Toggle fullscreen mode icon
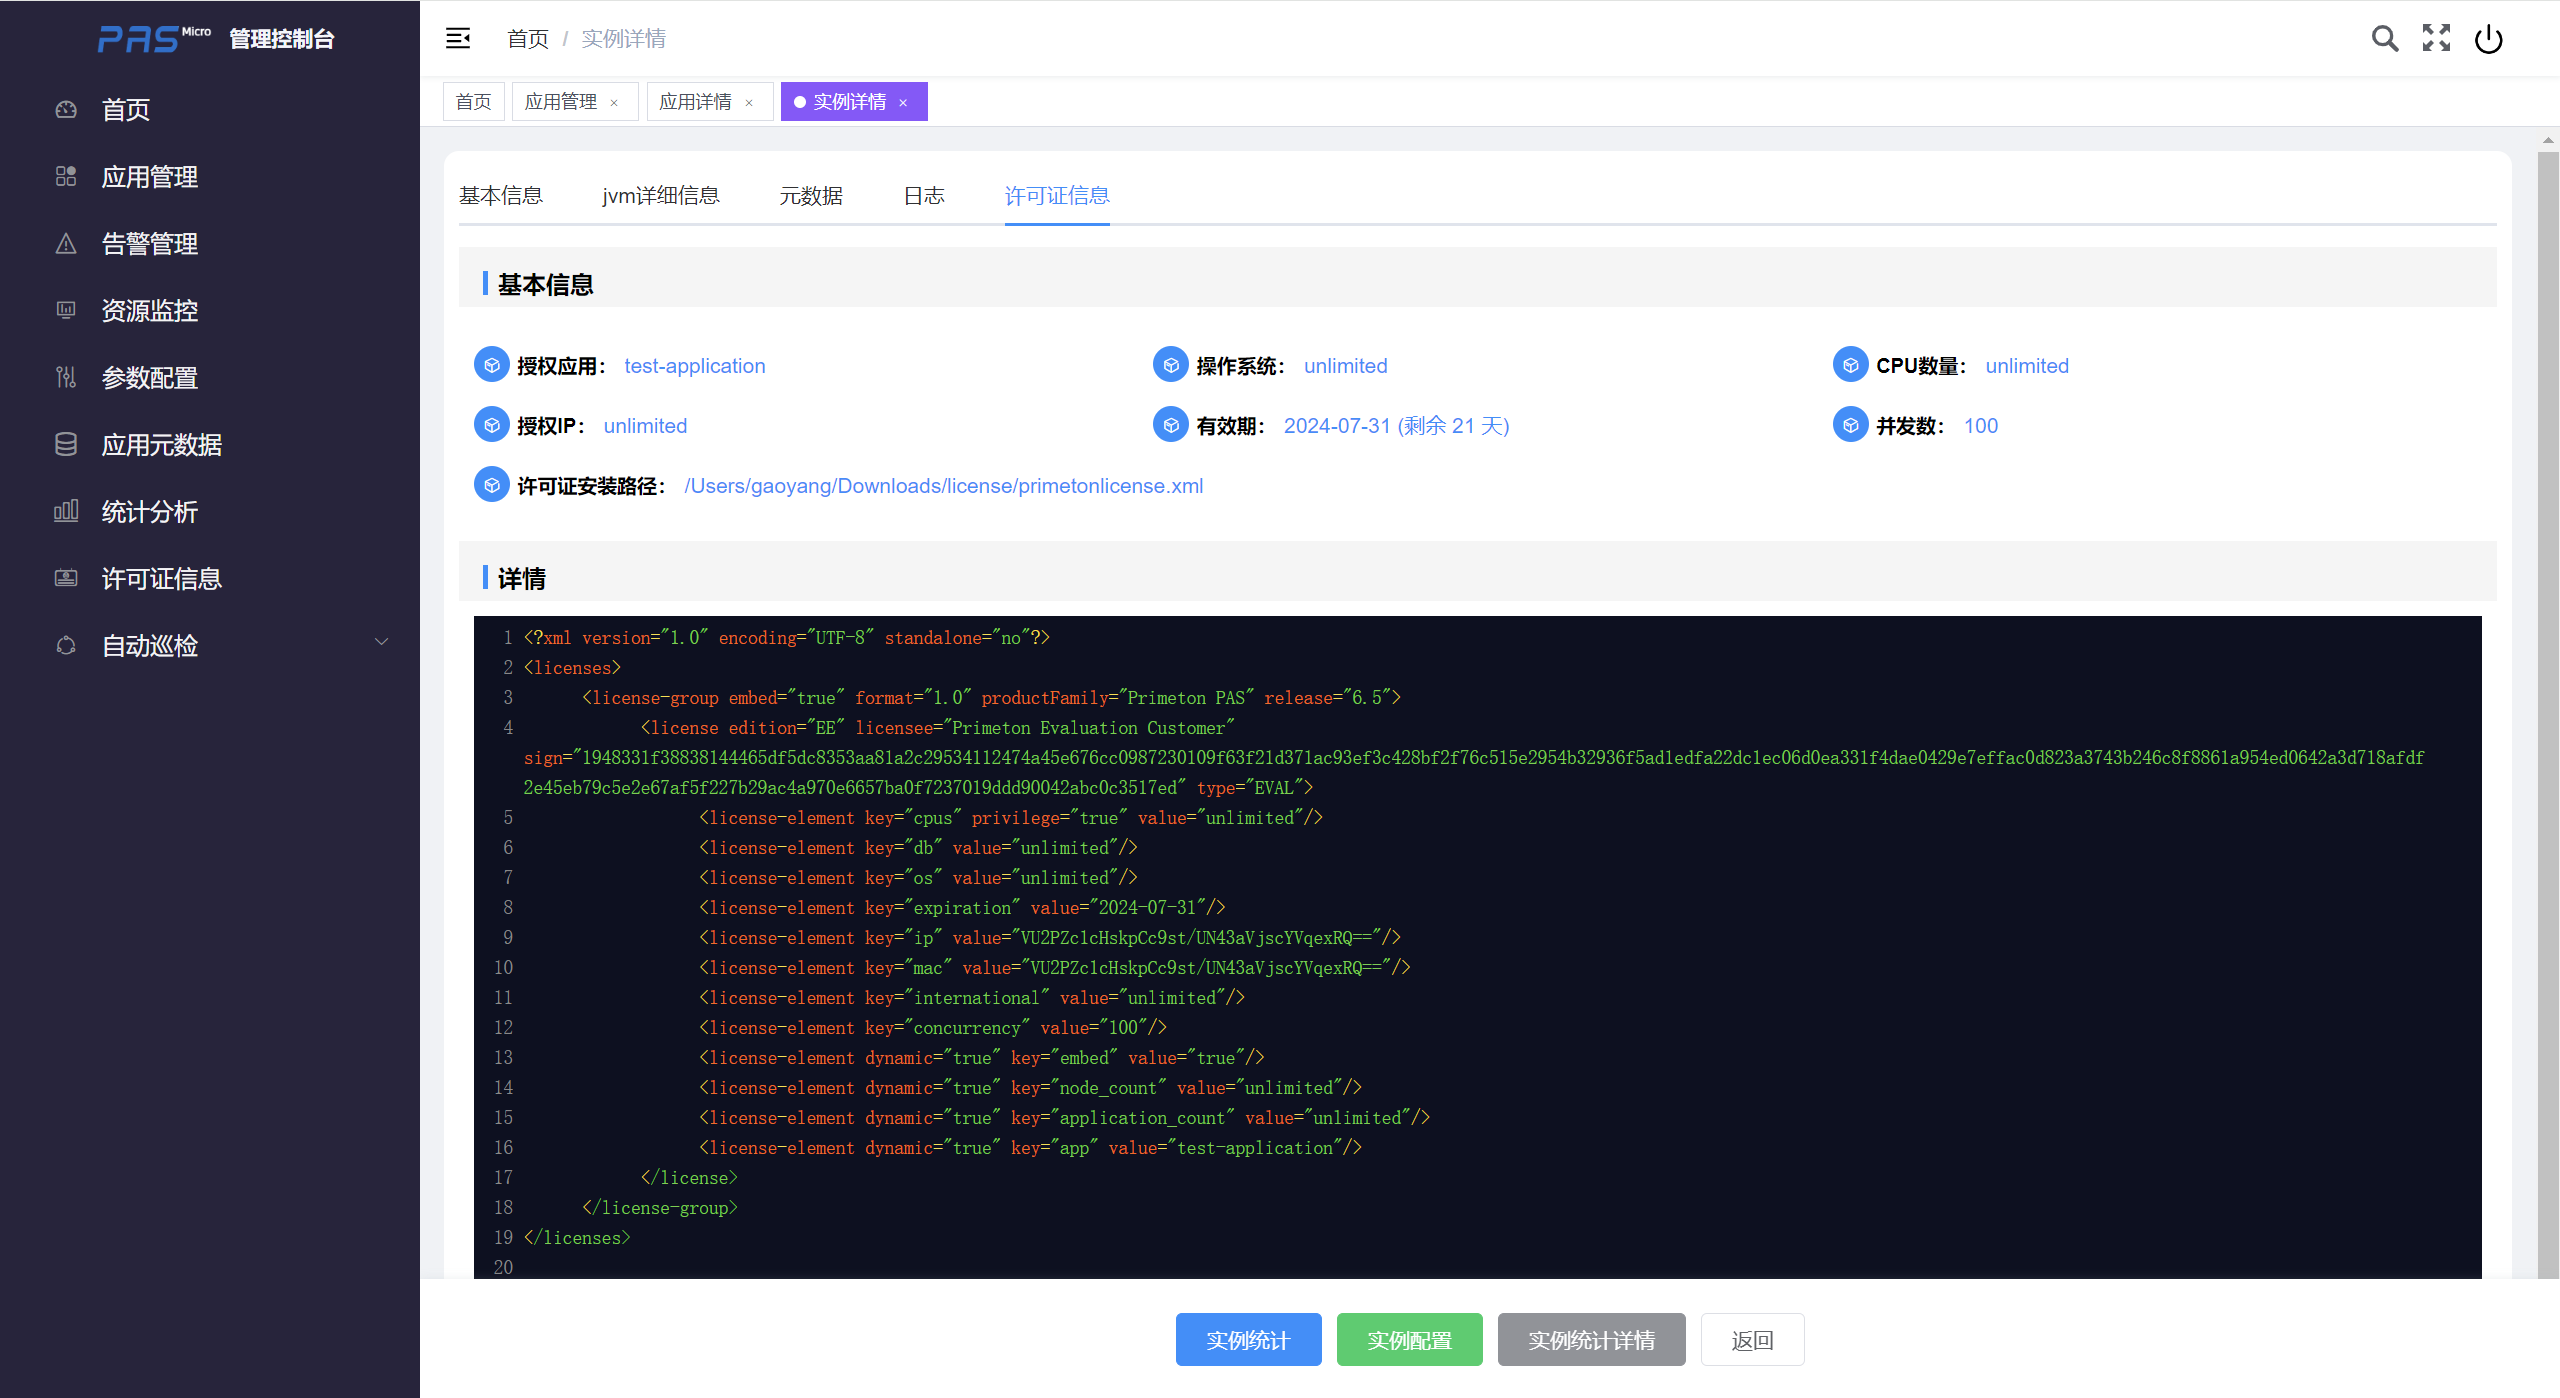The image size is (2560, 1398). 2436,39
